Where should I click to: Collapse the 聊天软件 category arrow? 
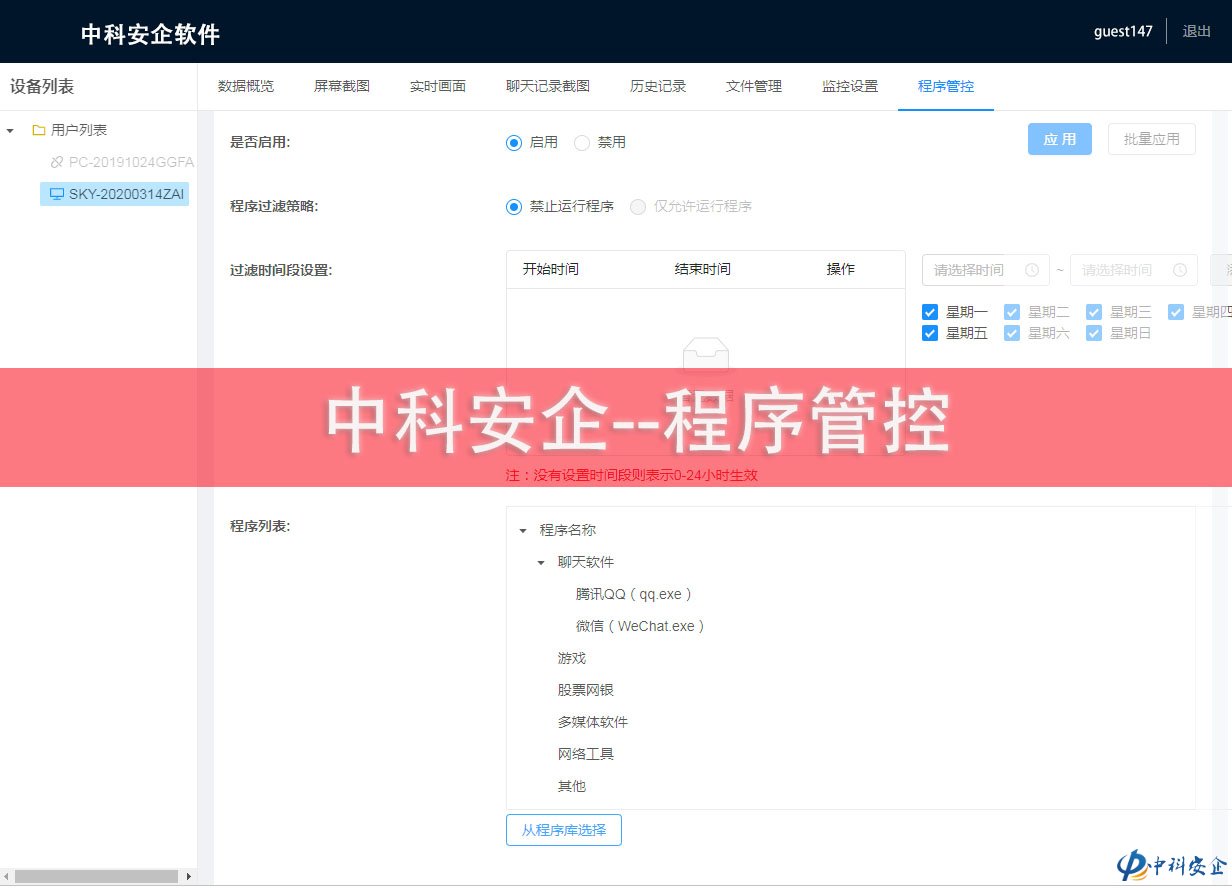click(541, 562)
